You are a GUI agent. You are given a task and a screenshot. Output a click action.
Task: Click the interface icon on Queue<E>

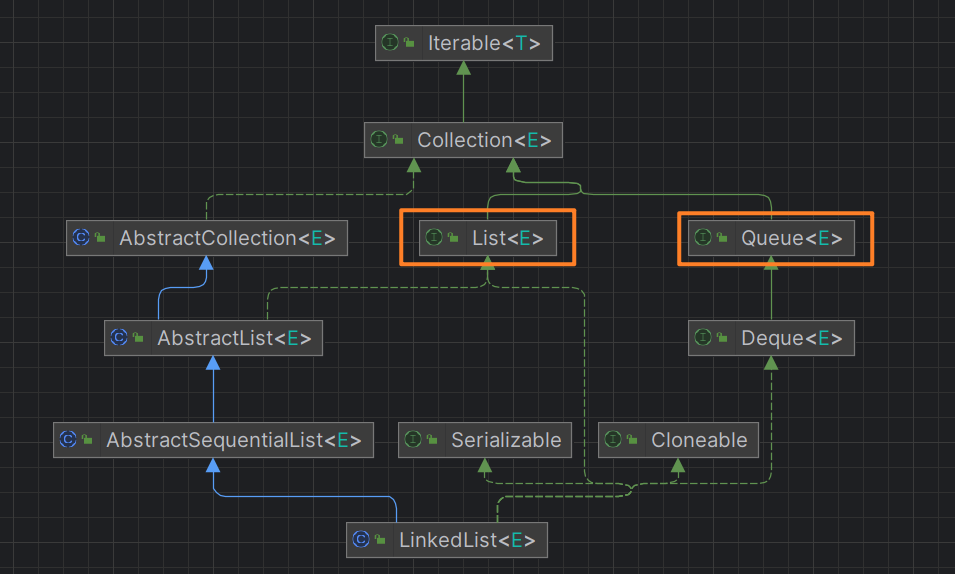coord(703,237)
